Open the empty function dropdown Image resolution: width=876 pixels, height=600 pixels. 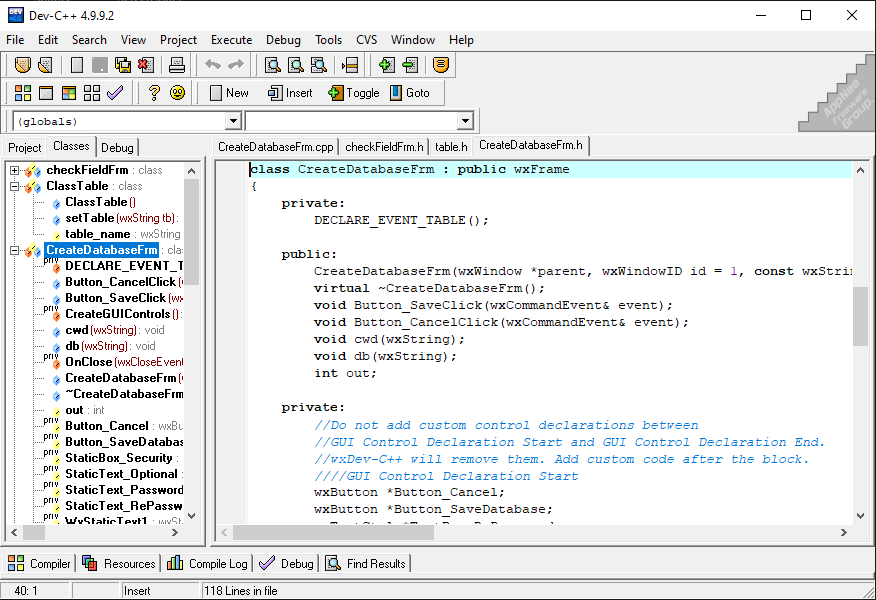pos(465,121)
